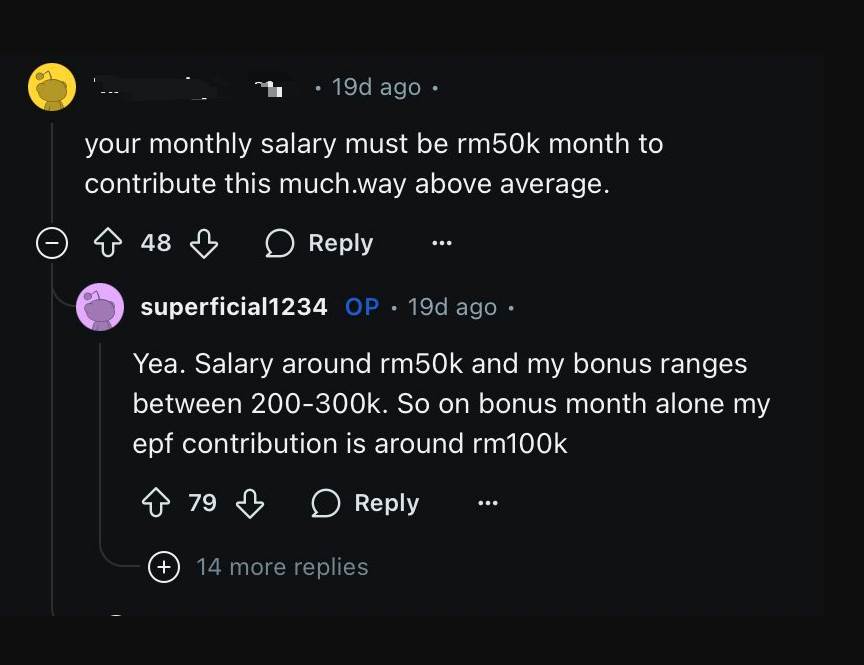Click speech bubble icon on top comment
The height and width of the screenshot is (665, 864).
[279, 243]
